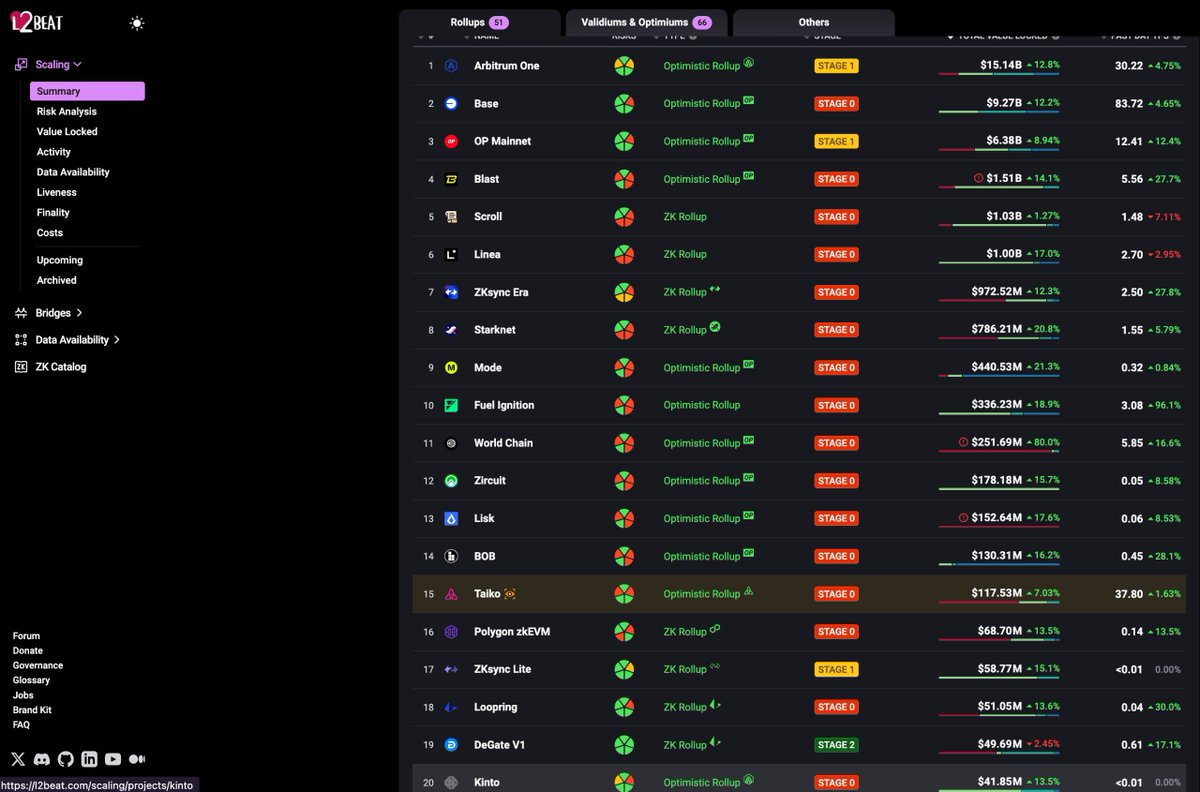The height and width of the screenshot is (792, 1200).
Task: Click the Zircuit project logo
Action: (x=452, y=481)
